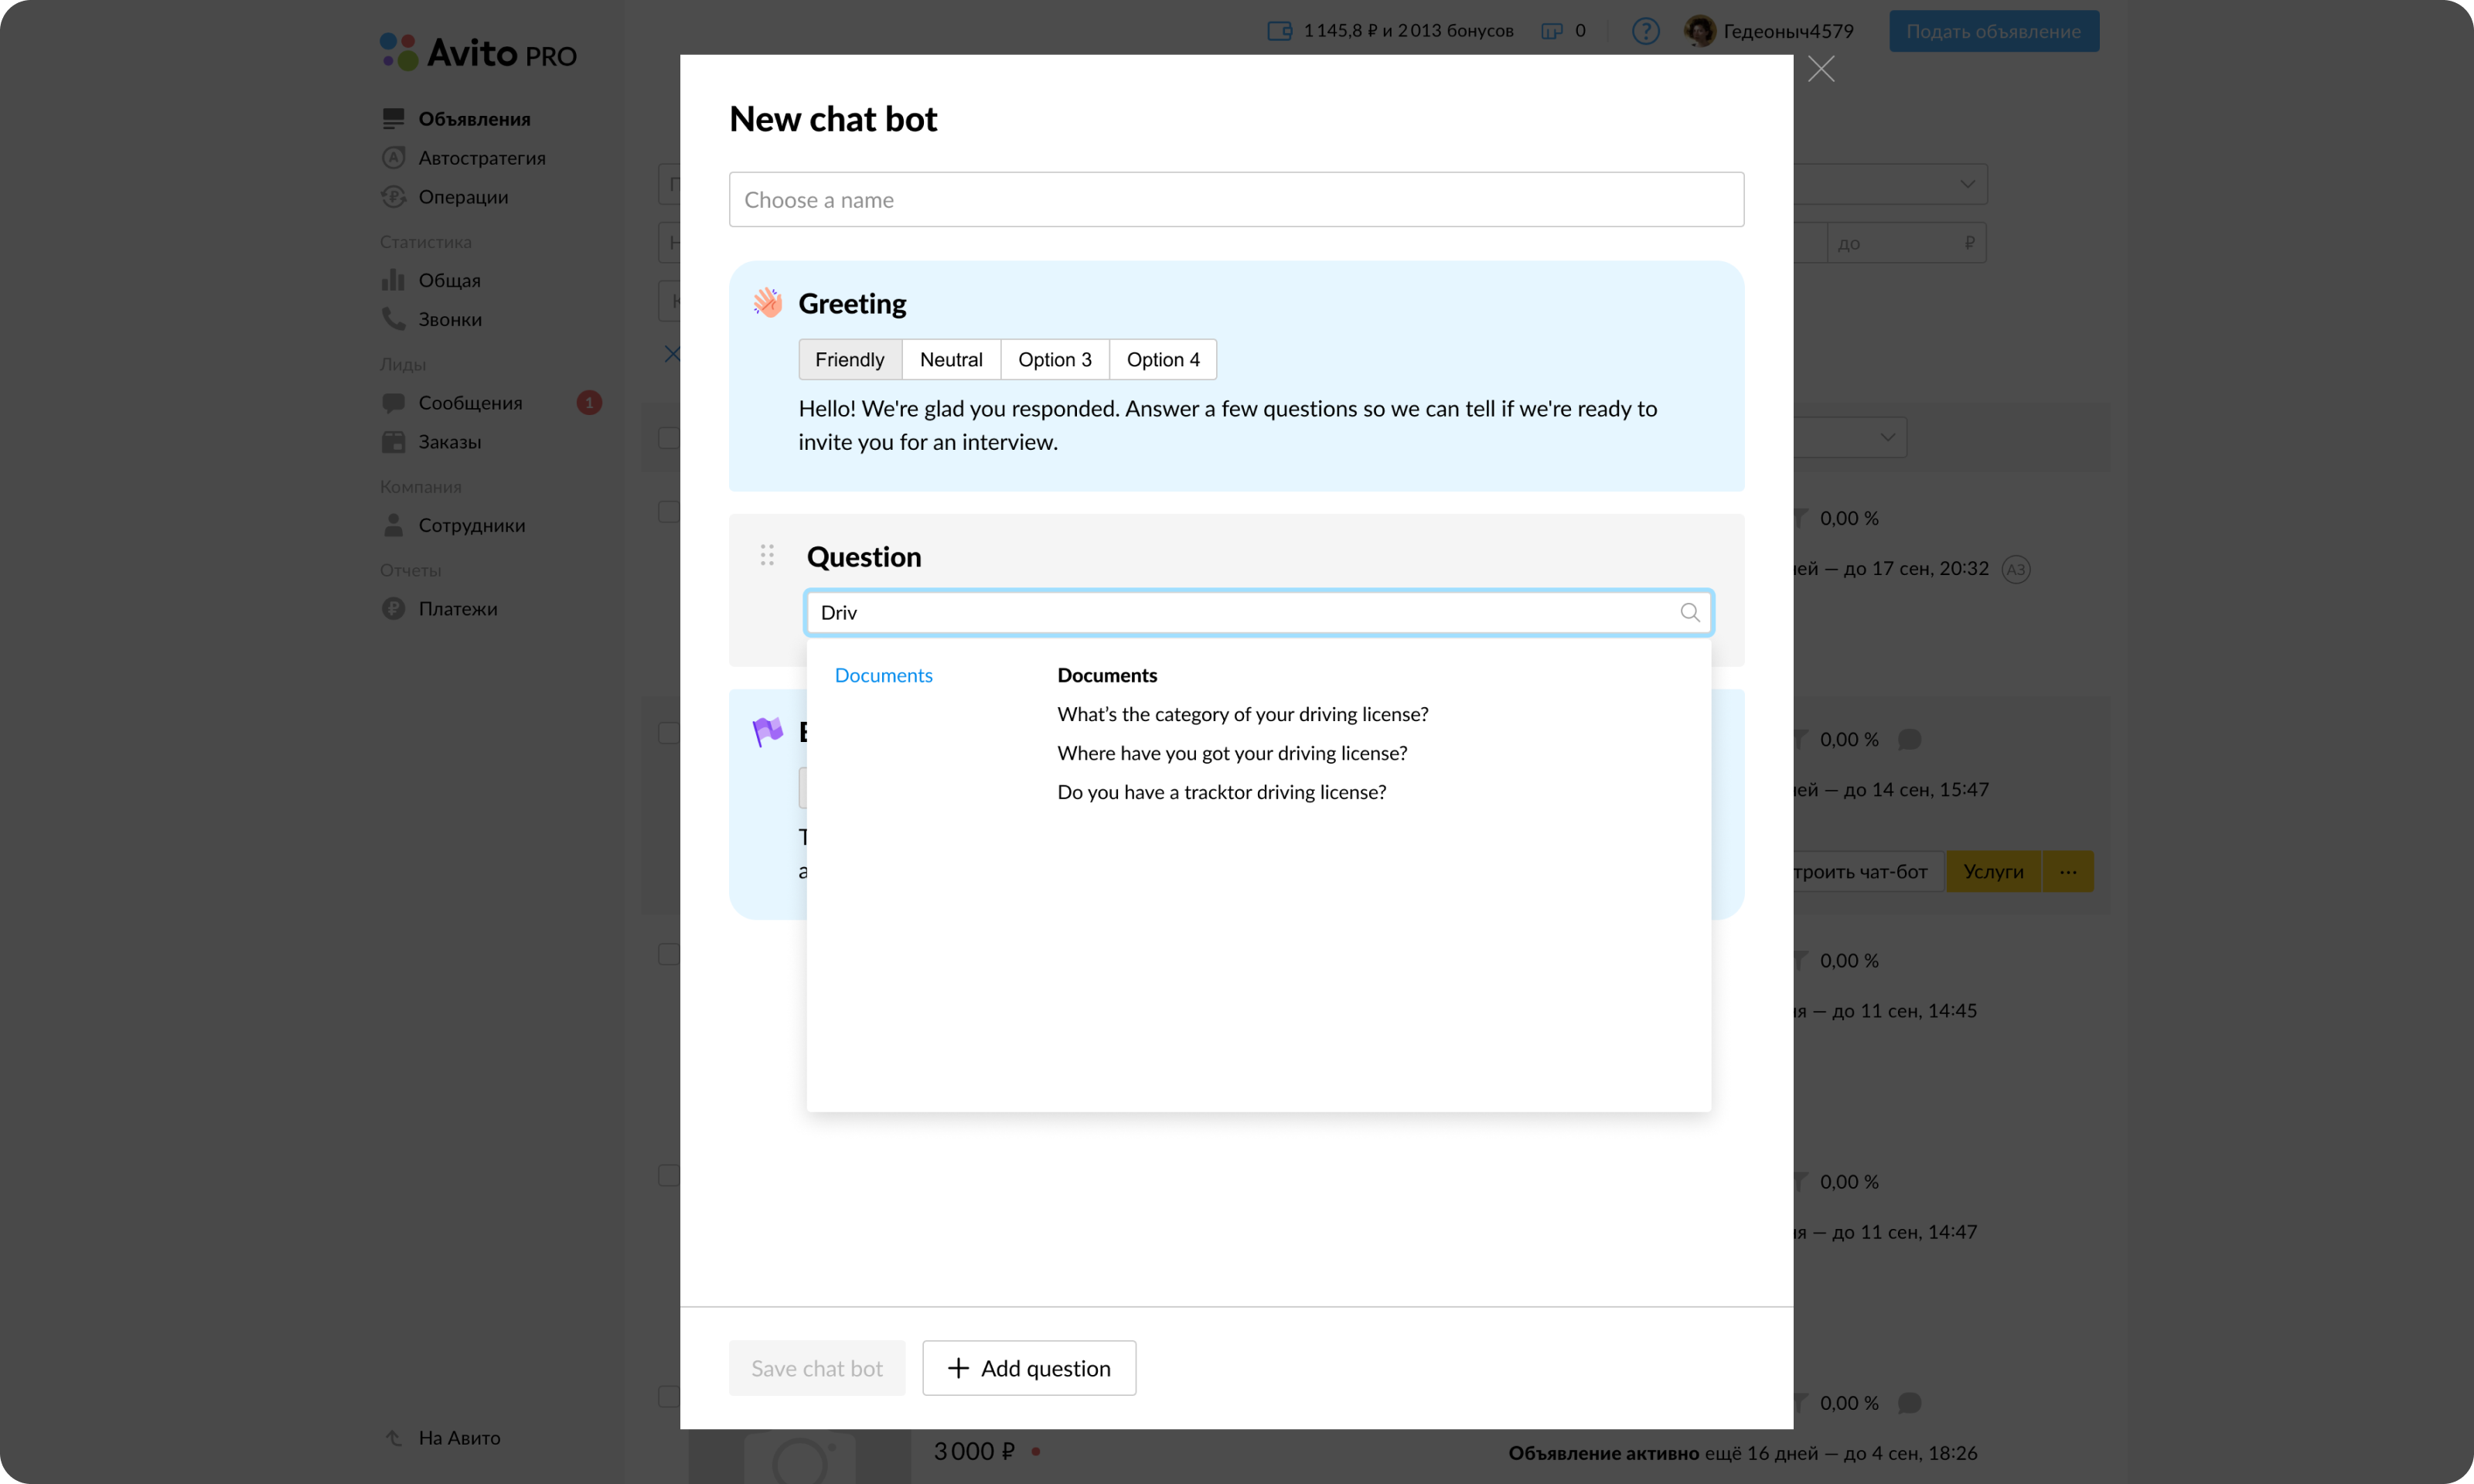Open the help question mark icon
This screenshot has height=1484, width=2474.
pos(1645,31)
